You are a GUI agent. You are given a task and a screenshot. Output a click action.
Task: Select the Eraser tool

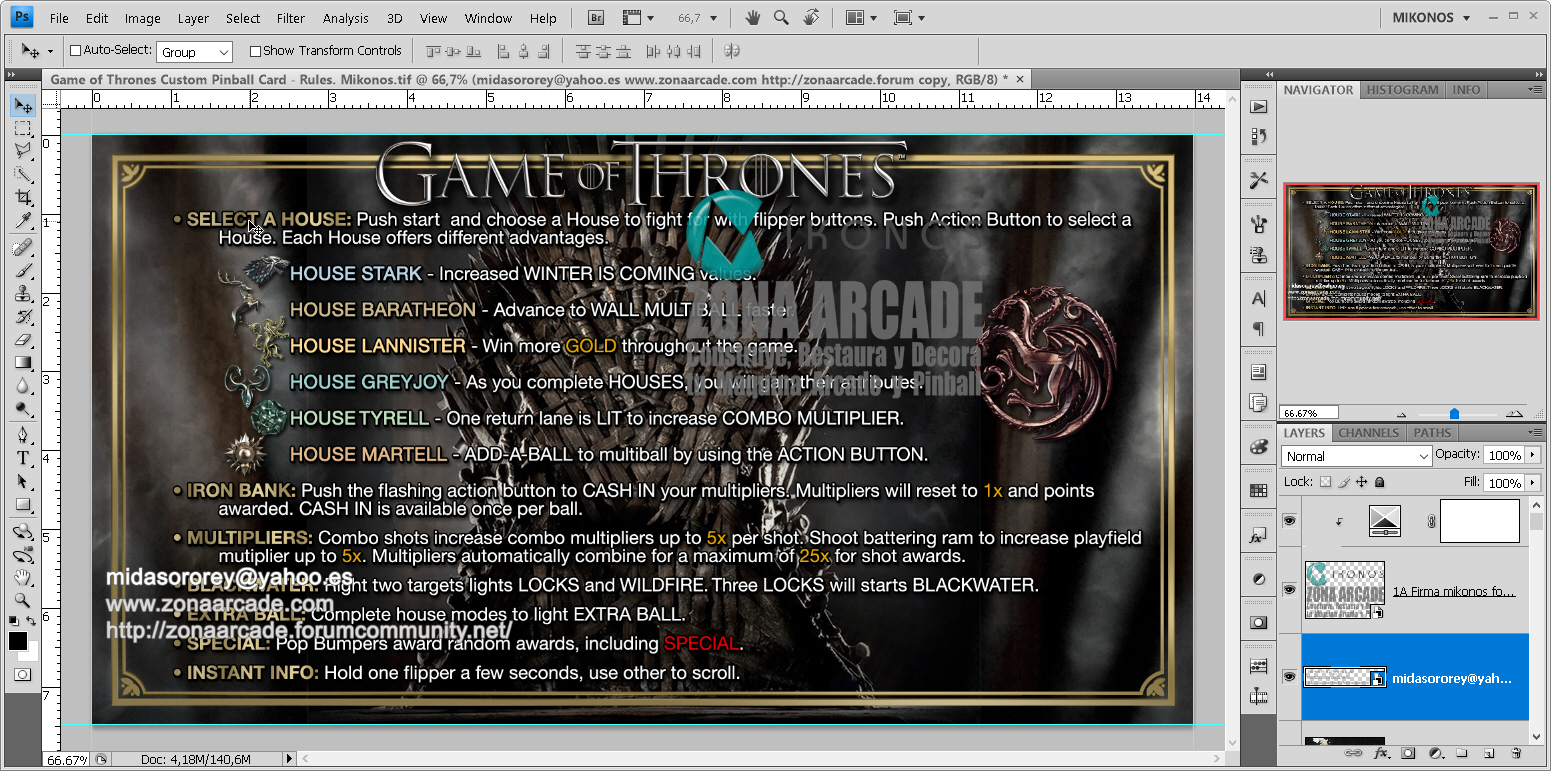pyautogui.click(x=23, y=340)
